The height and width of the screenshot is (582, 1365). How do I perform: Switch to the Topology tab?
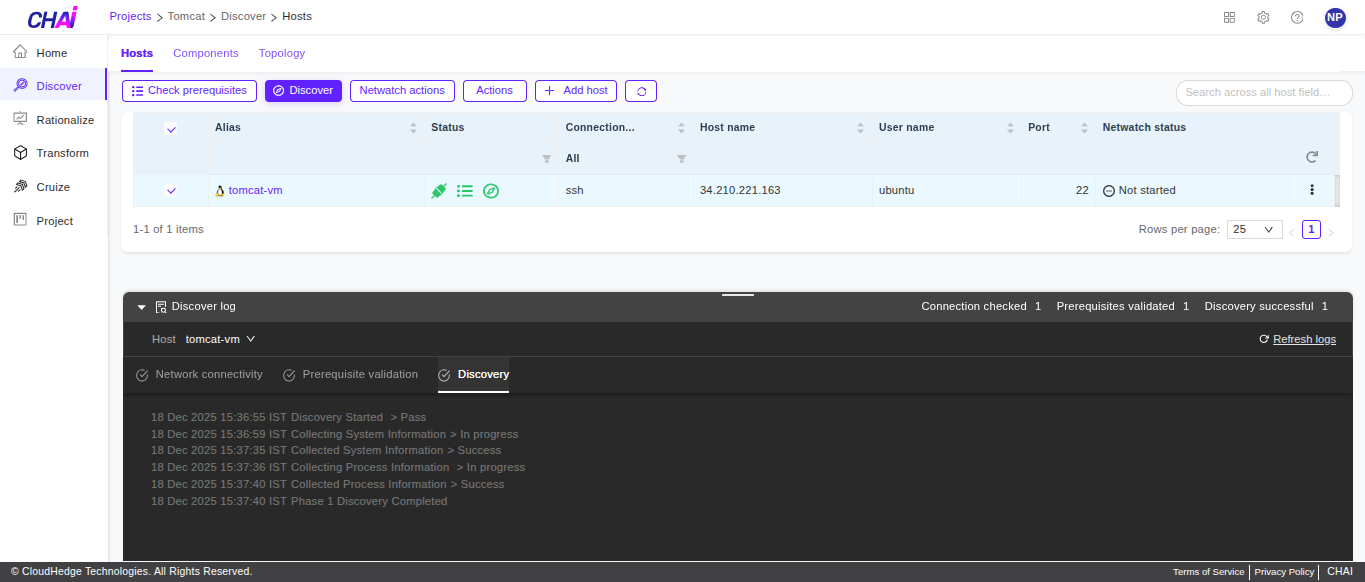click(282, 53)
